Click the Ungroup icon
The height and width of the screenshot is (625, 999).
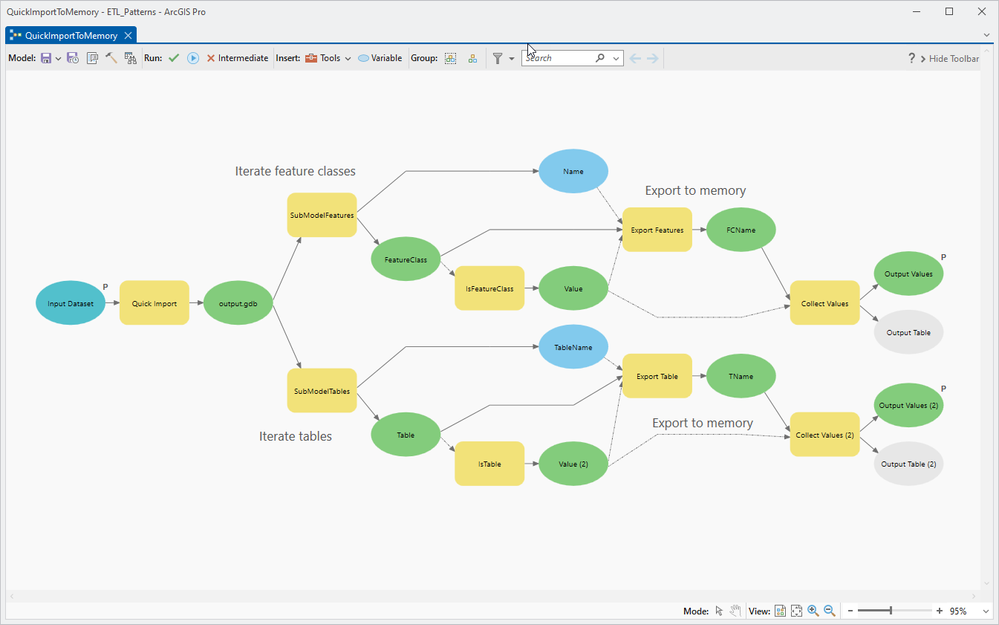[x=472, y=58]
